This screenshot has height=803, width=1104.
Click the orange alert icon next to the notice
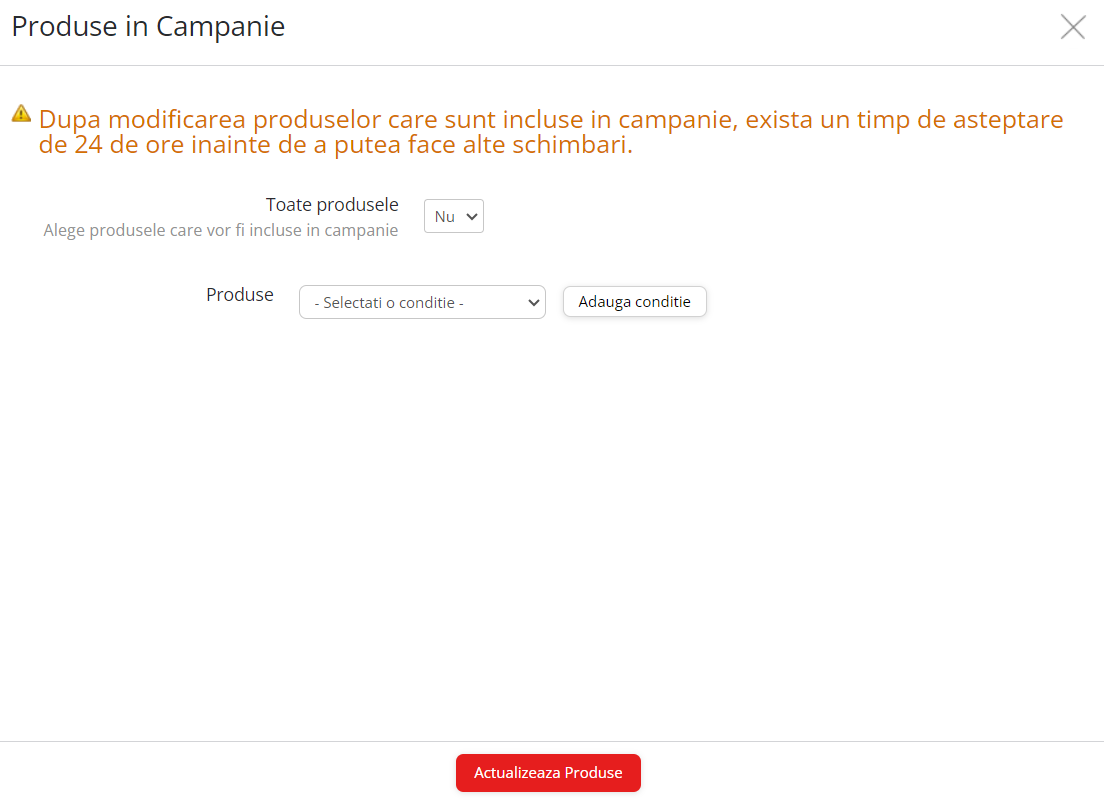pyautogui.click(x=19, y=113)
